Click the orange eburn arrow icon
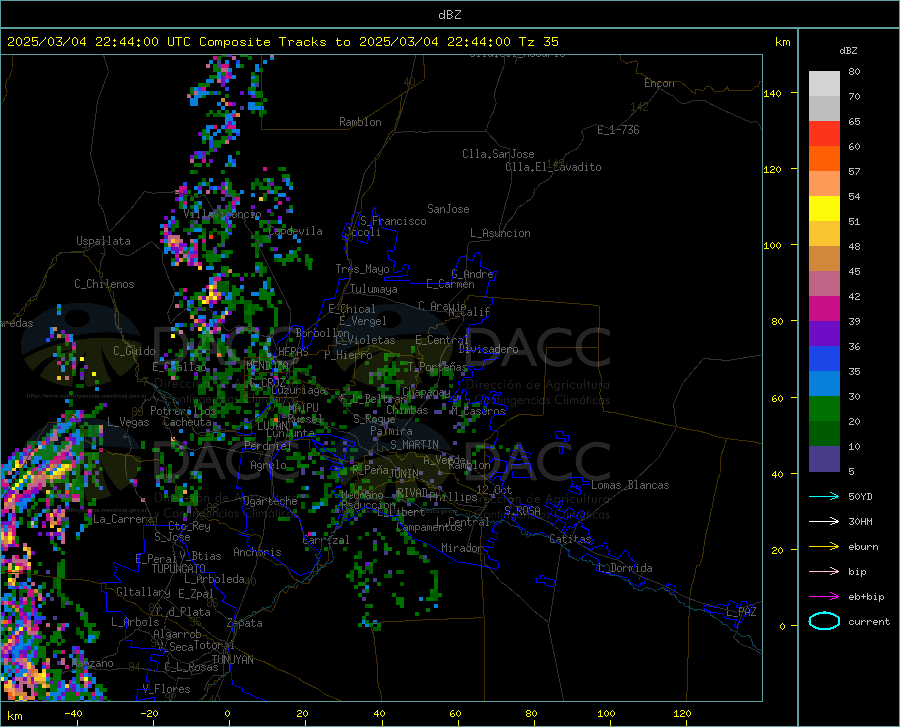 tap(824, 547)
